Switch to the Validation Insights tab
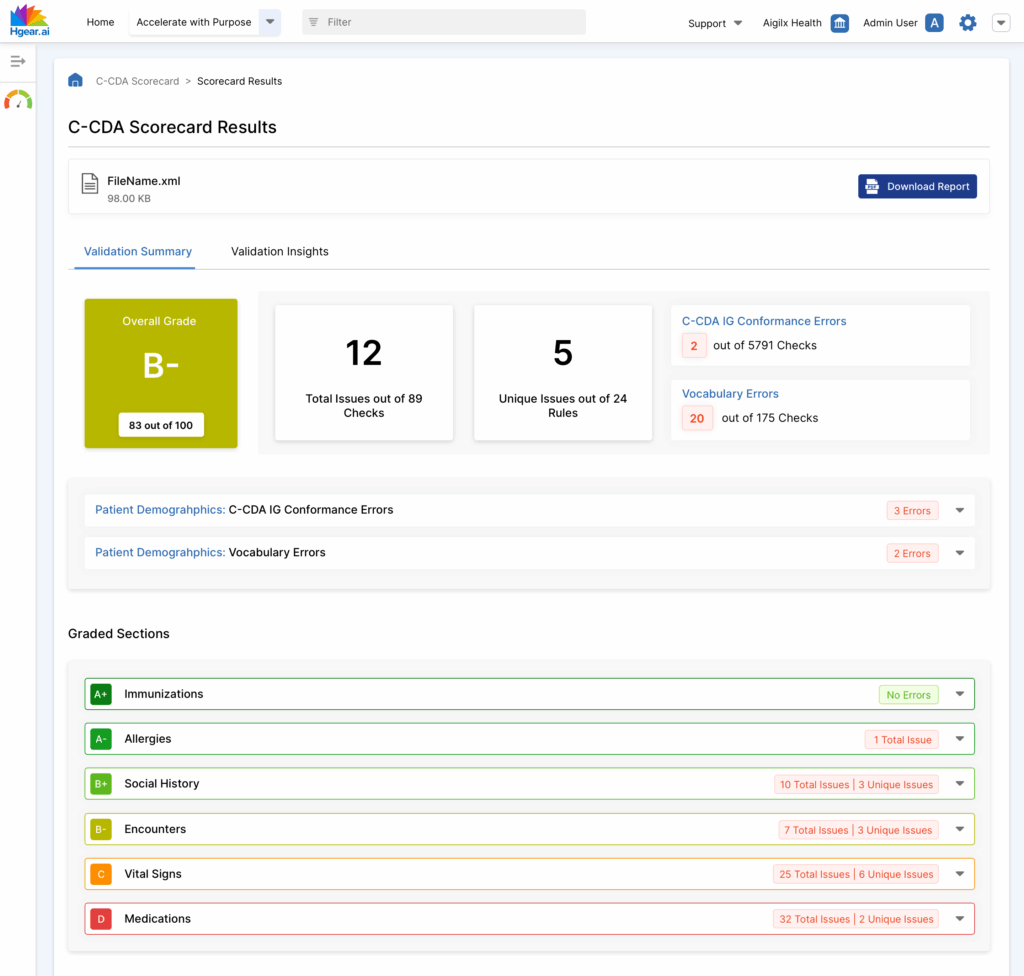This screenshot has height=976, width=1024. [279, 251]
